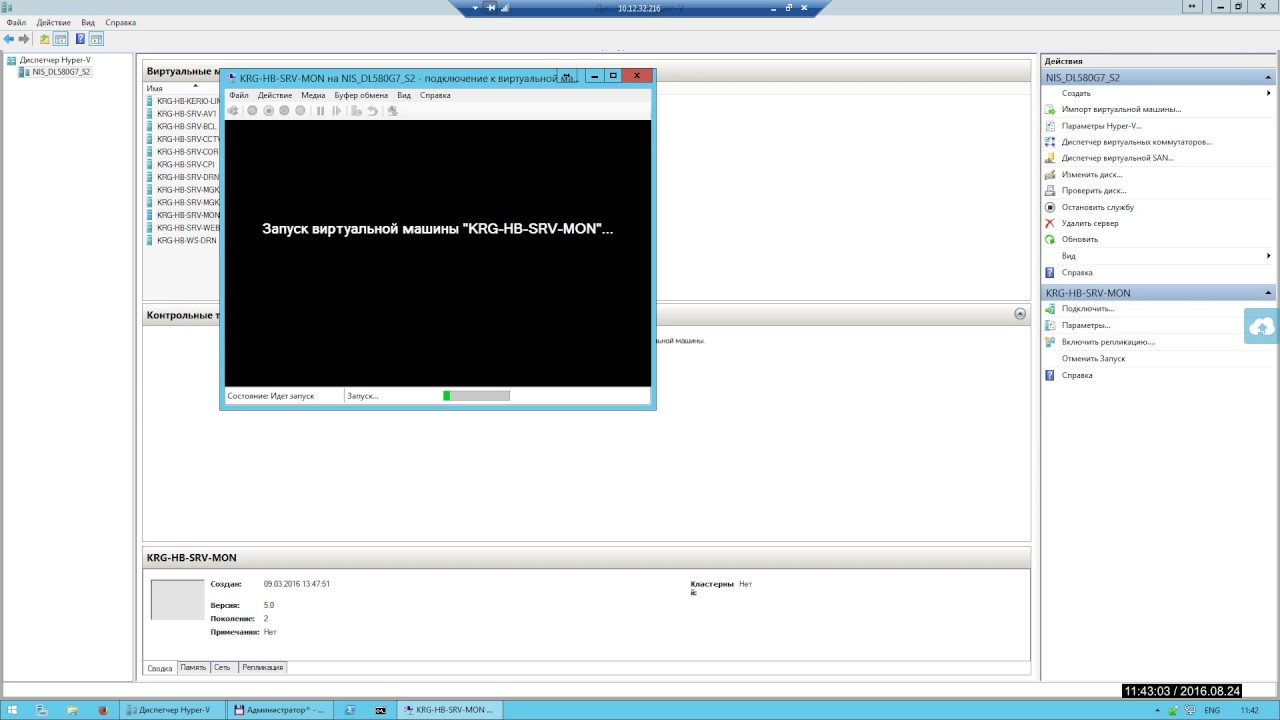The width and height of the screenshot is (1280, 720).
Task: Click the Turn Off icon in VM toolbar
Action: click(268, 111)
